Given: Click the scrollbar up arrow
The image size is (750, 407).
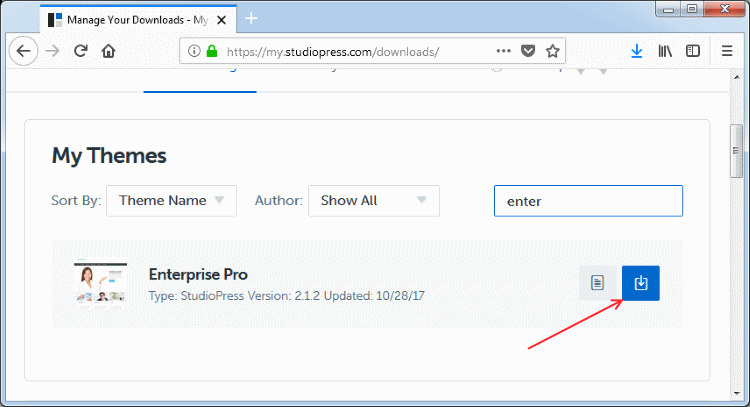Looking at the screenshot, I should (737, 77).
